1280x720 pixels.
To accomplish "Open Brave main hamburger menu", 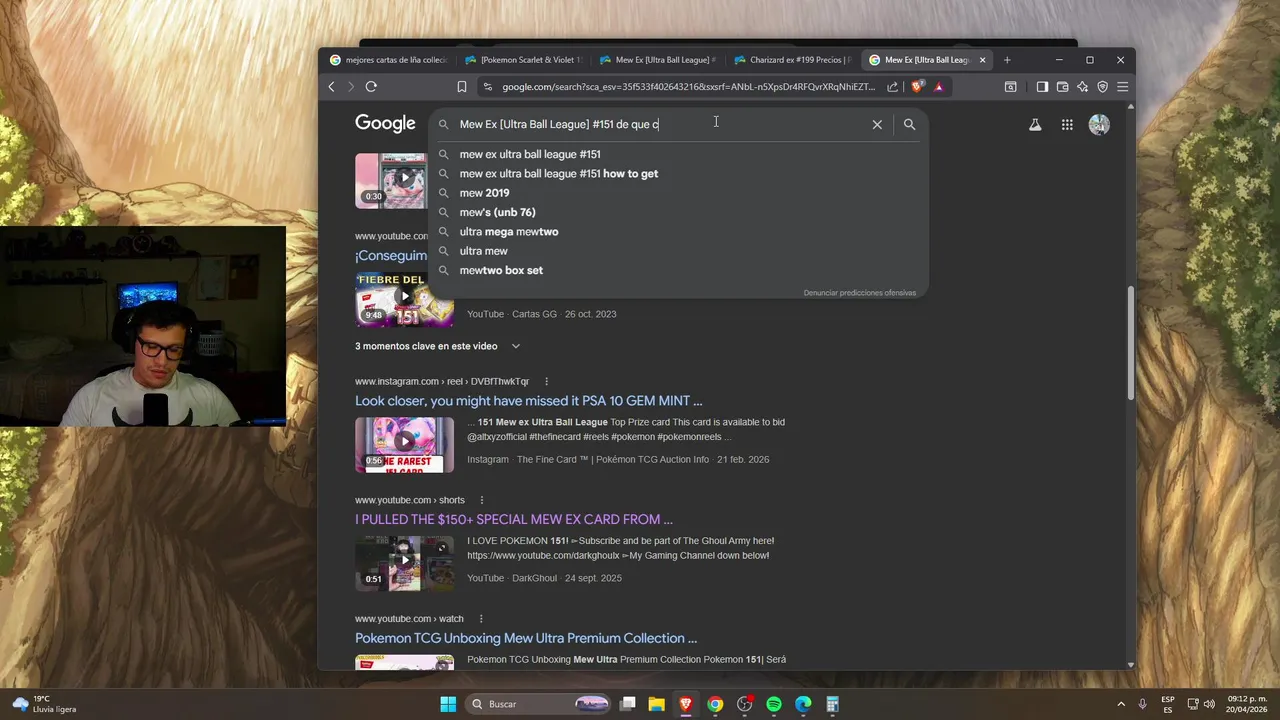I will pyautogui.click(x=1122, y=87).
